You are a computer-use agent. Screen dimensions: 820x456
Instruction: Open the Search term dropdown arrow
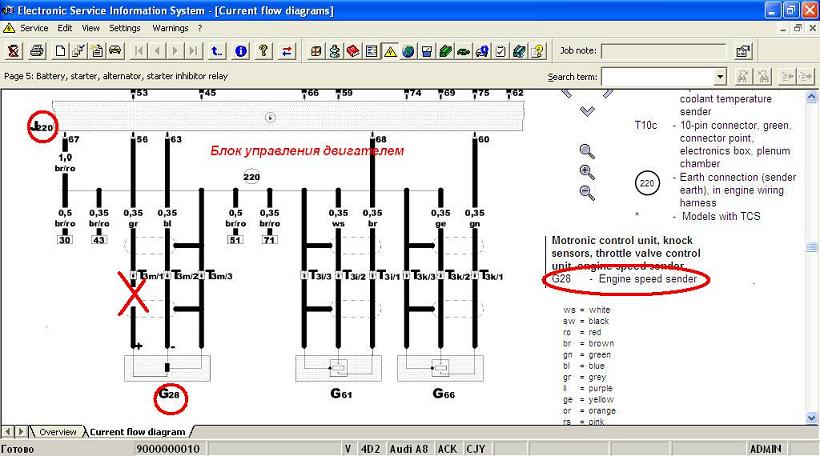click(x=720, y=77)
